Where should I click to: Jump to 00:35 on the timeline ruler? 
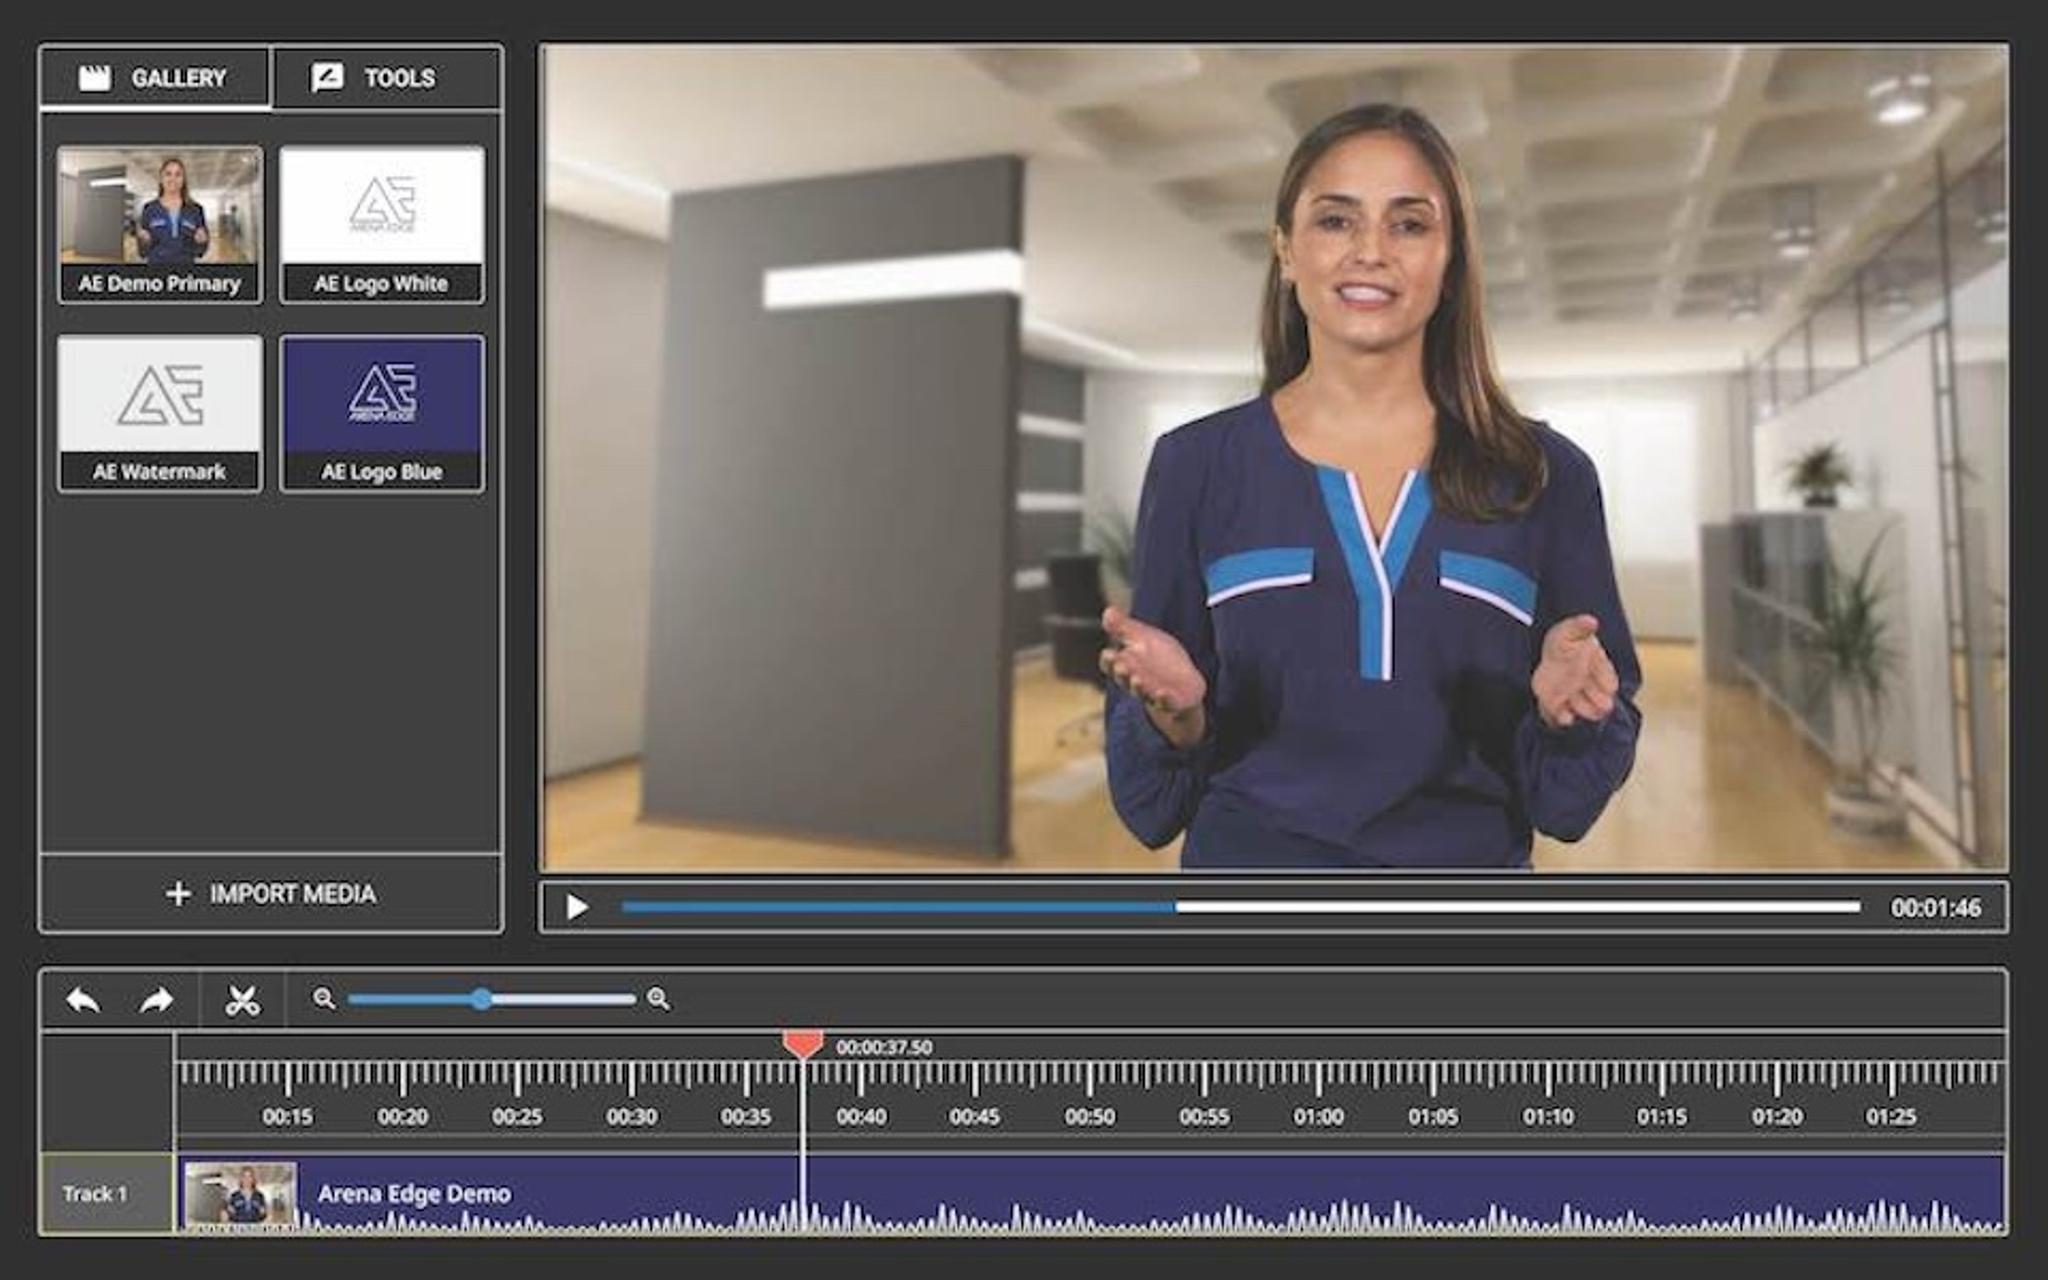pos(746,1116)
